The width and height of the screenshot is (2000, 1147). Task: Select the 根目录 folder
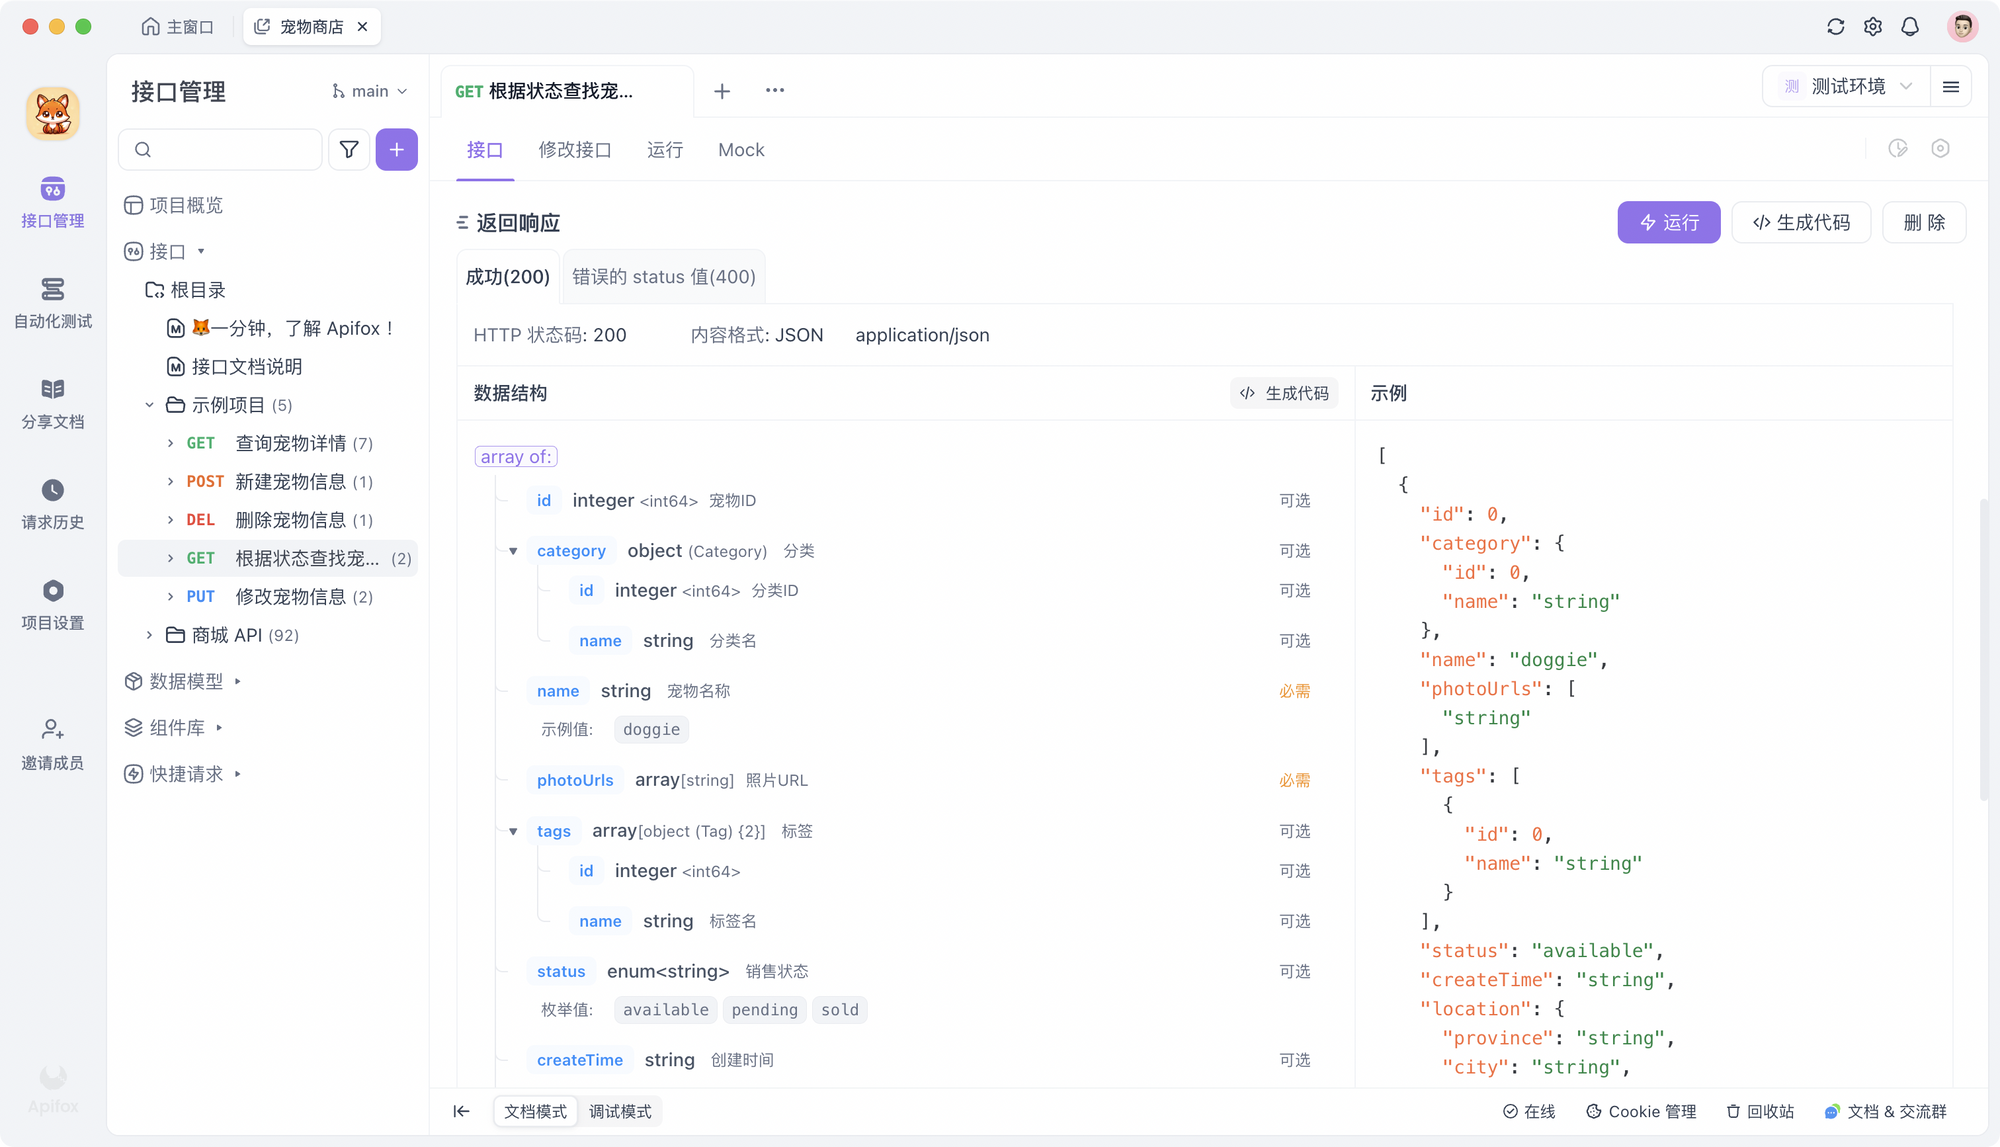186,290
